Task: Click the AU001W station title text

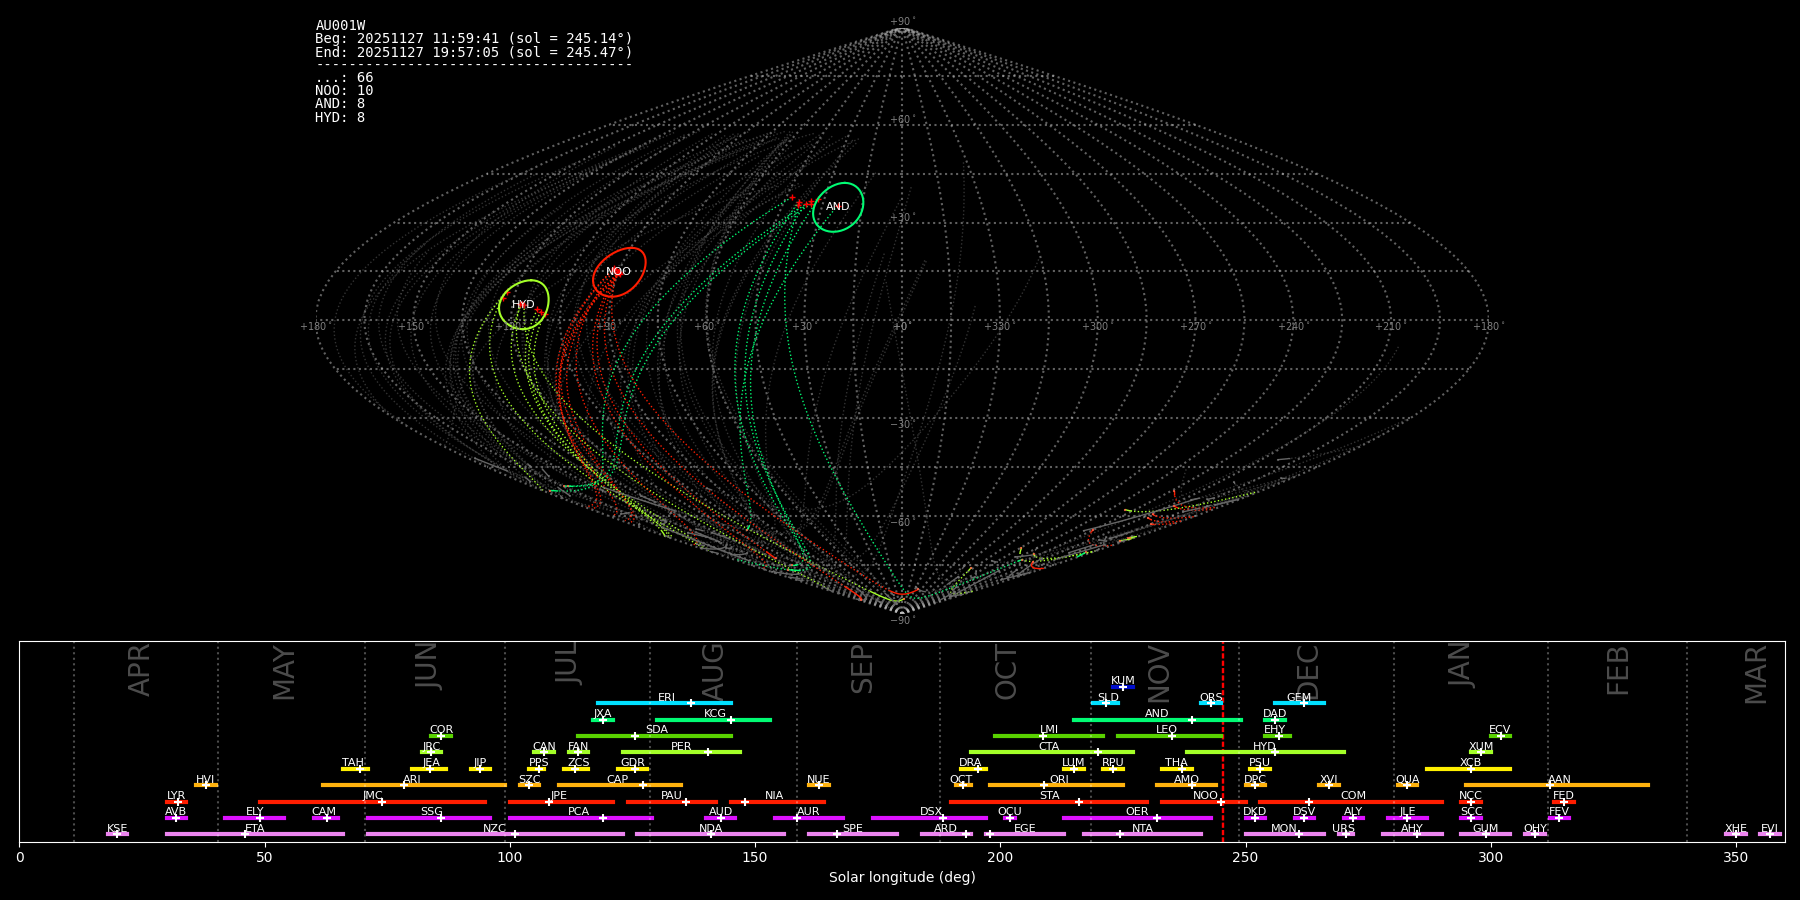Action: coord(340,26)
